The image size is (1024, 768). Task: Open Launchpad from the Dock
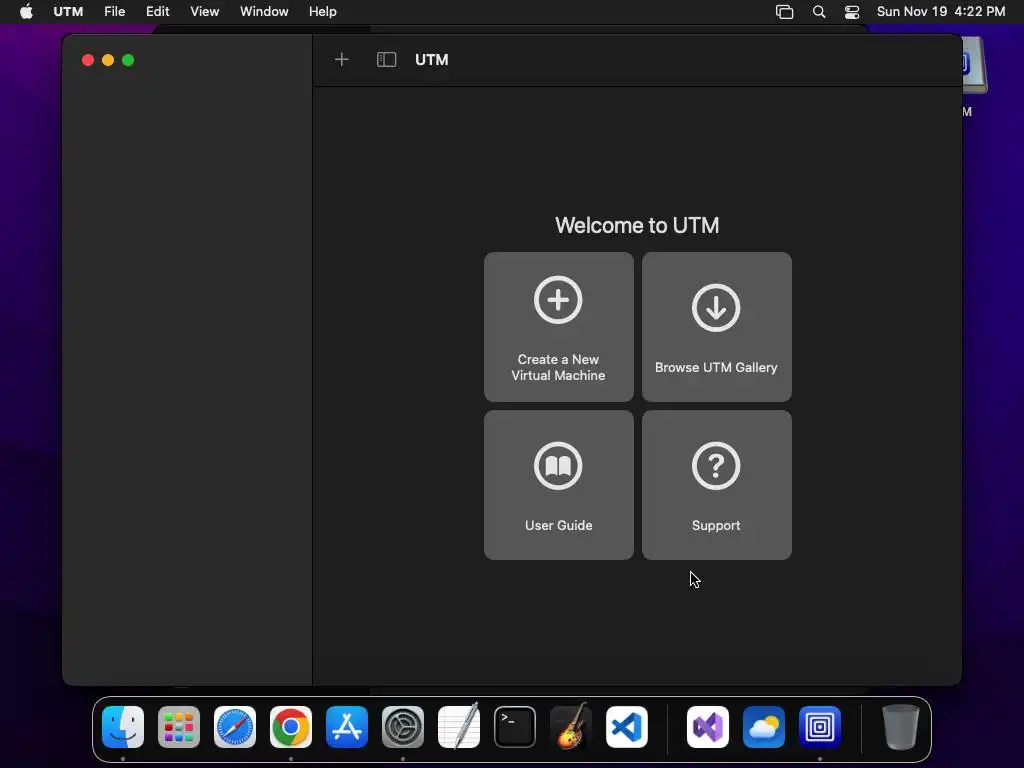click(179, 727)
